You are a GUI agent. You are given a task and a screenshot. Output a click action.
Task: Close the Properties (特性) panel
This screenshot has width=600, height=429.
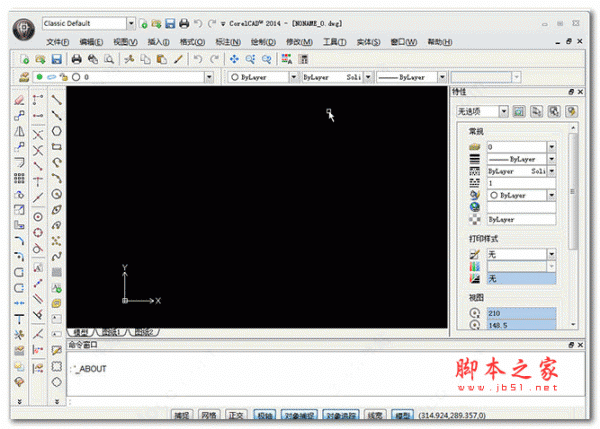580,92
